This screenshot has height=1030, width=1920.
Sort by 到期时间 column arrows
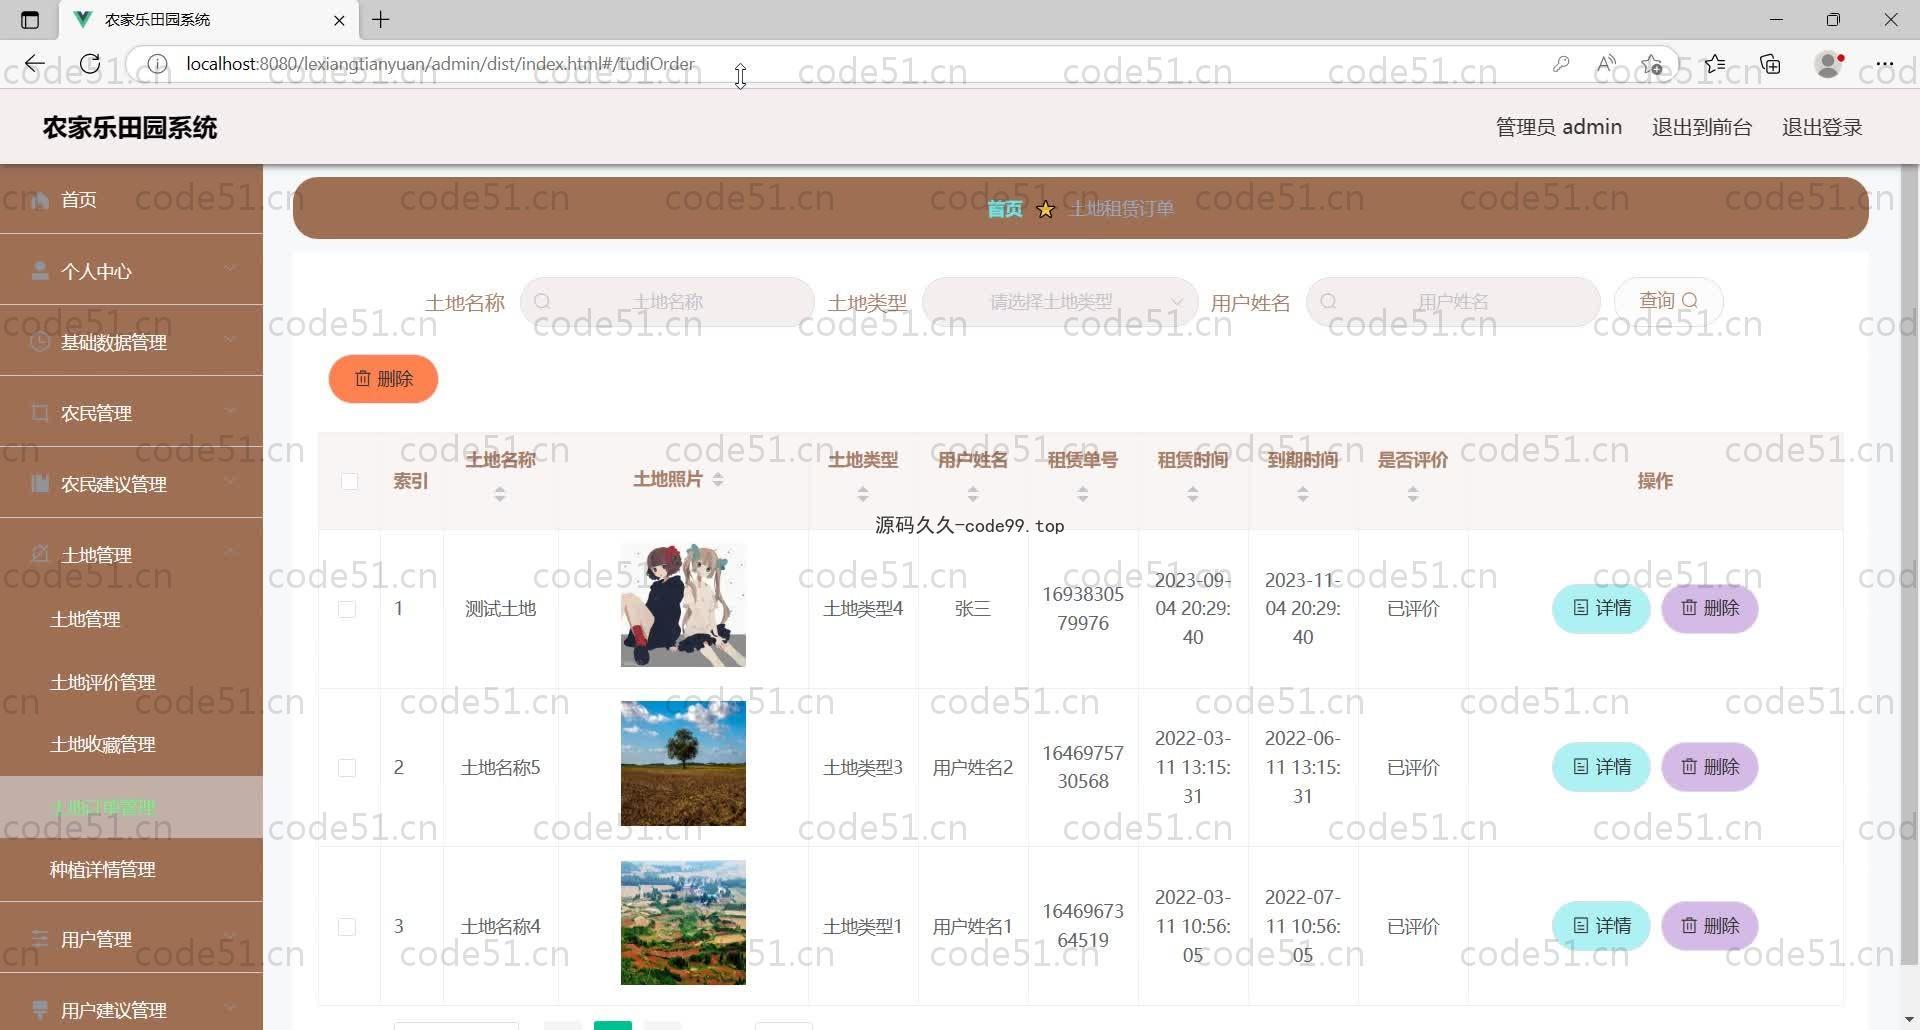point(1303,494)
